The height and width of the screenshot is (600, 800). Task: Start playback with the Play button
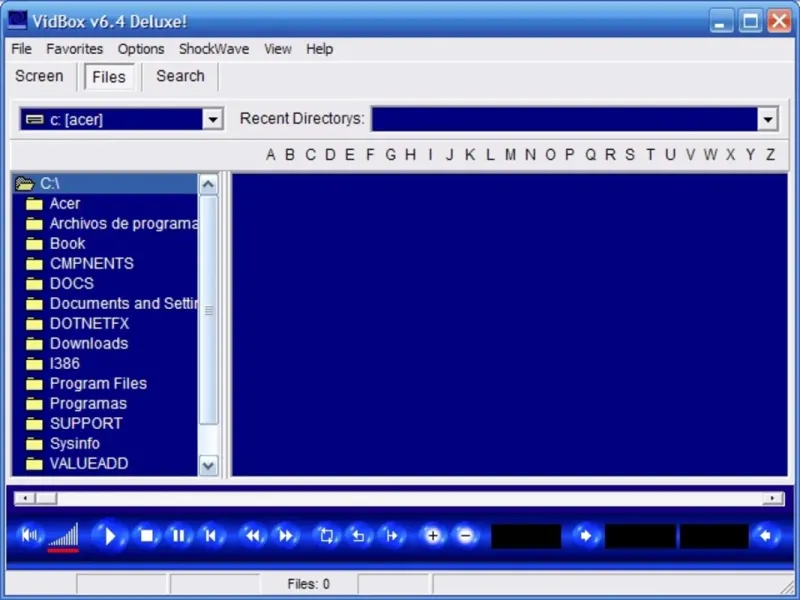point(109,536)
